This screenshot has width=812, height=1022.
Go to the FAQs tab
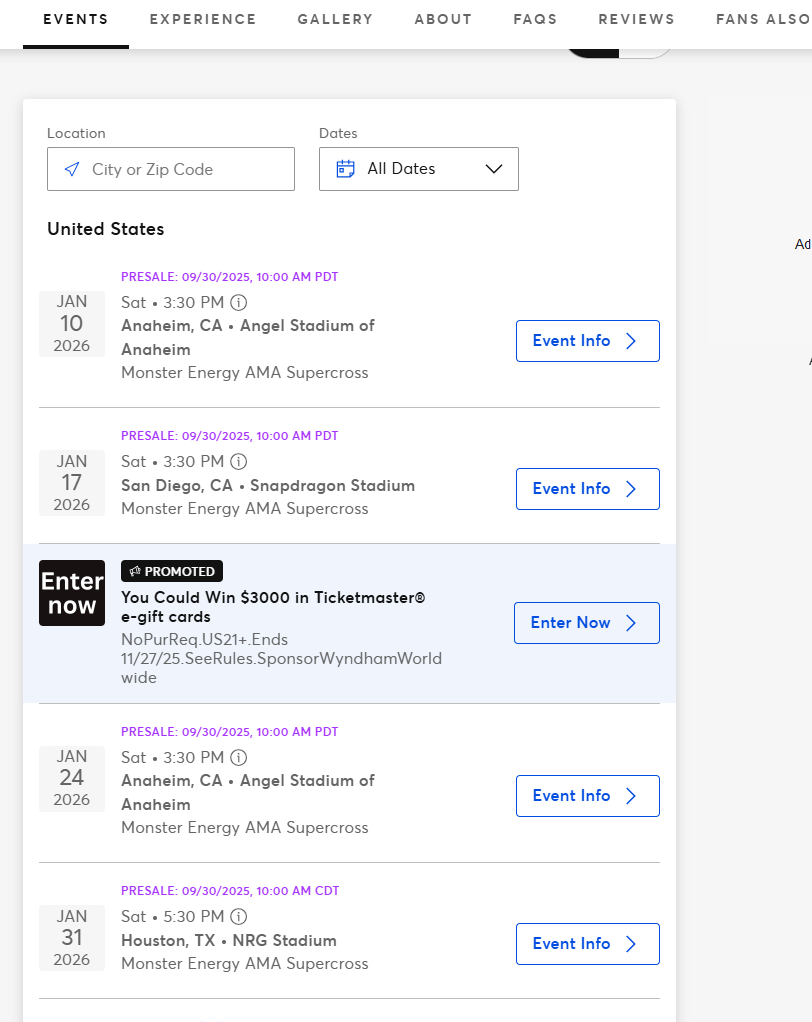[535, 19]
